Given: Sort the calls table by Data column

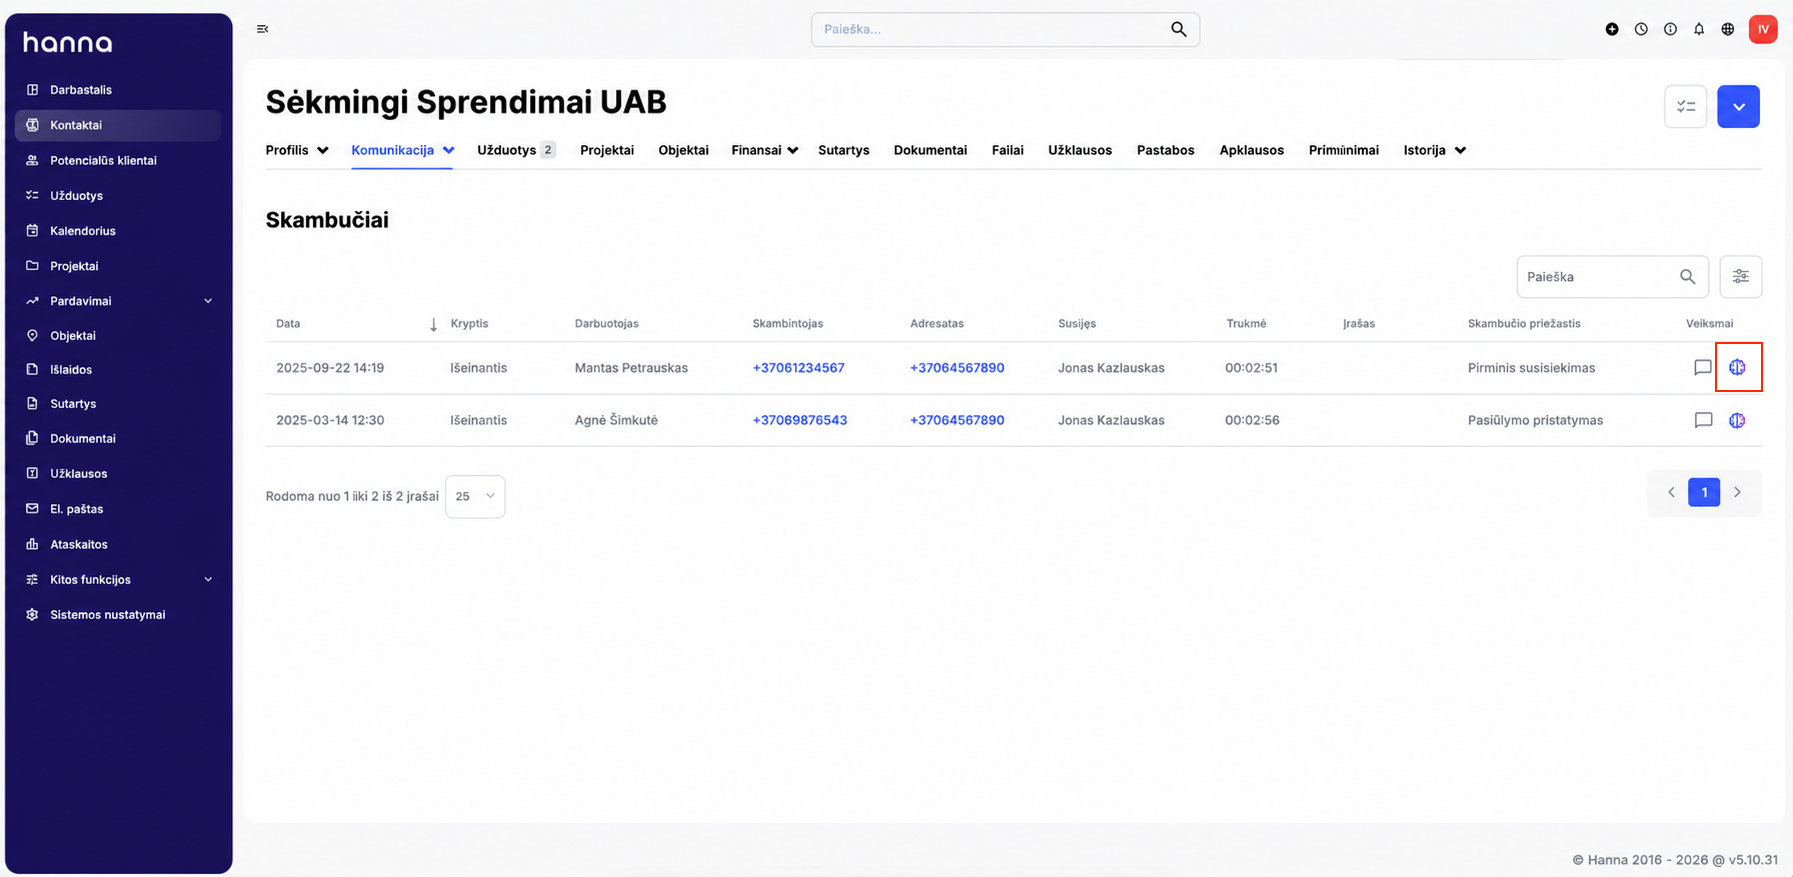Looking at the screenshot, I should tap(357, 324).
